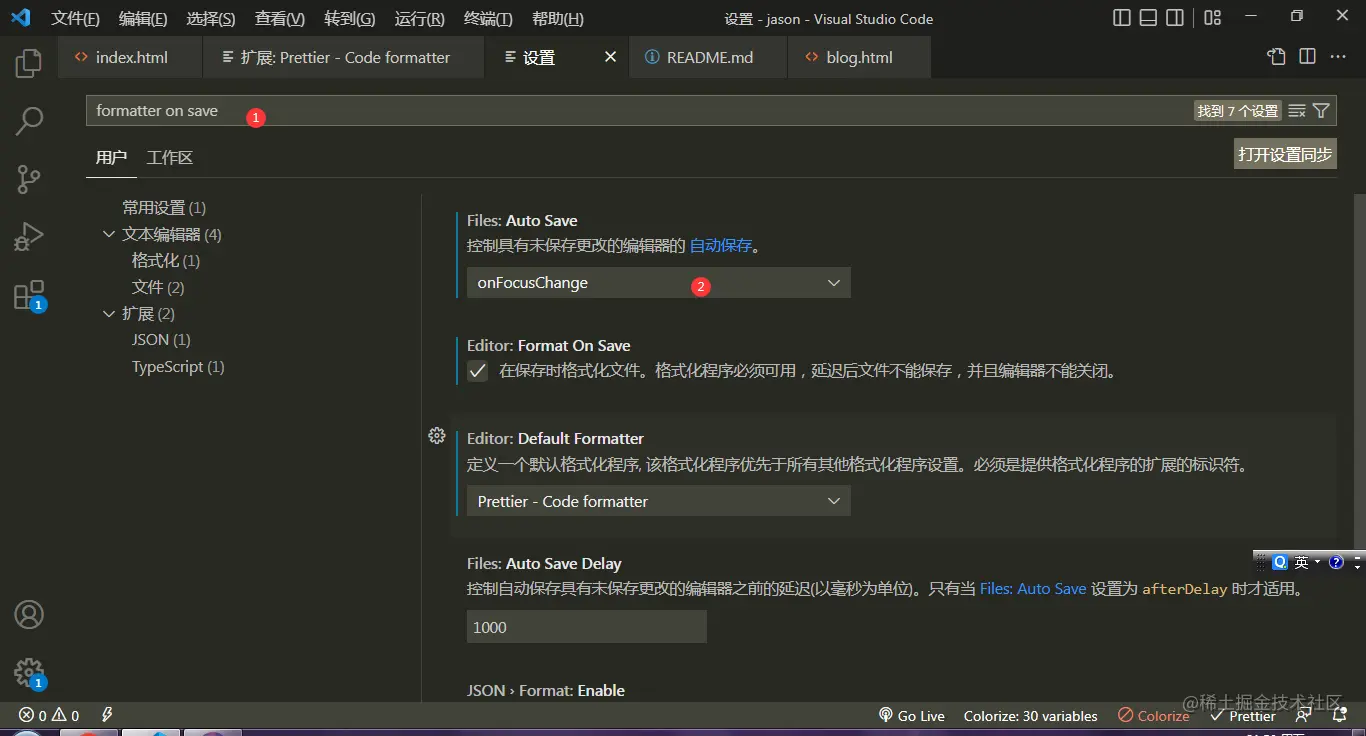
Task: Open the 选择(S) menu
Action: (211, 18)
